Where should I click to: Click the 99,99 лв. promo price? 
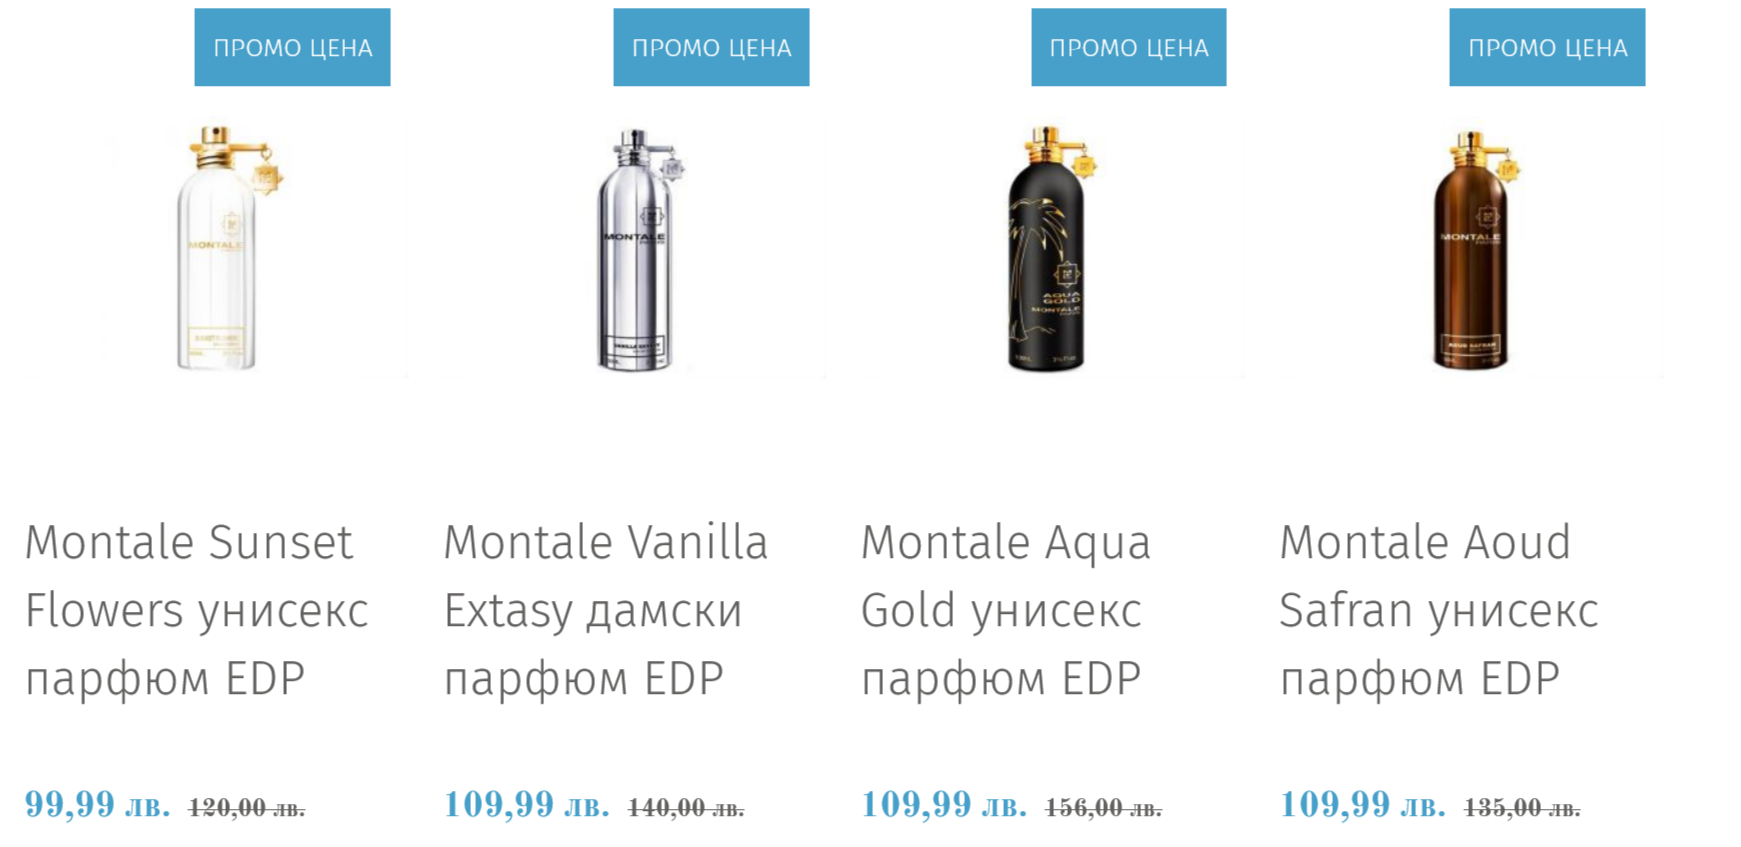click(x=97, y=804)
